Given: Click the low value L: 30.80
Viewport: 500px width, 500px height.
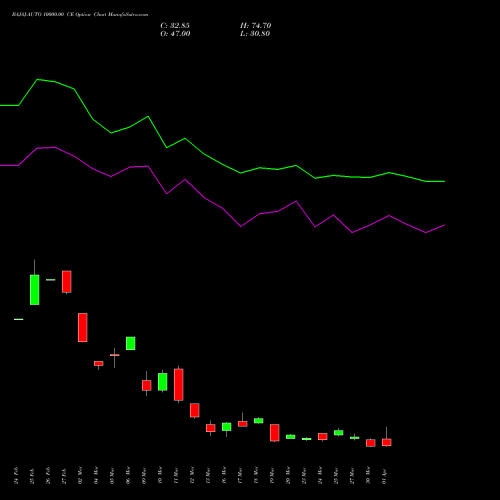Looking at the screenshot, I should pos(255,34).
